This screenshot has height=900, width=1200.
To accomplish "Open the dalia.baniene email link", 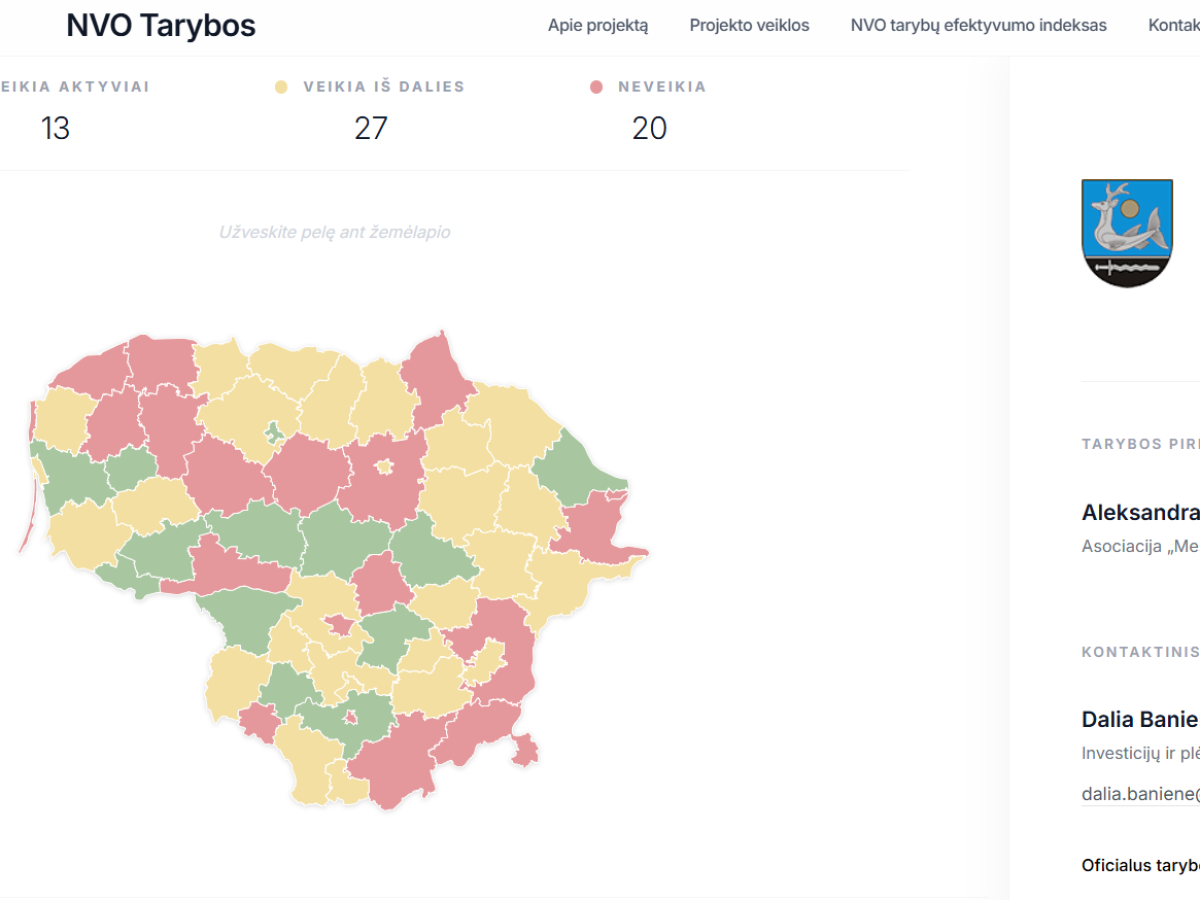I will tap(1141, 794).
